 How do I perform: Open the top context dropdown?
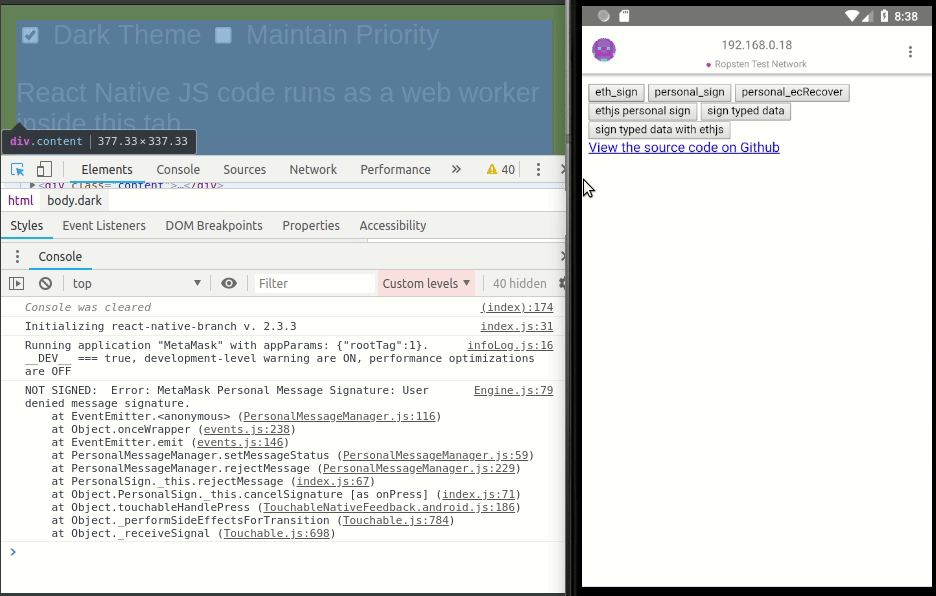137,284
